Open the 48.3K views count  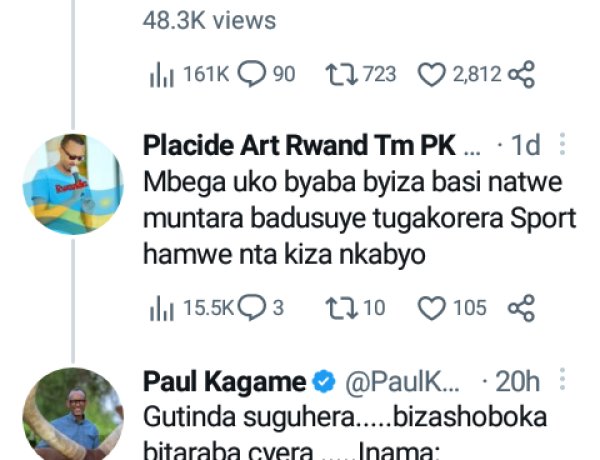click(x=209, y=20)
